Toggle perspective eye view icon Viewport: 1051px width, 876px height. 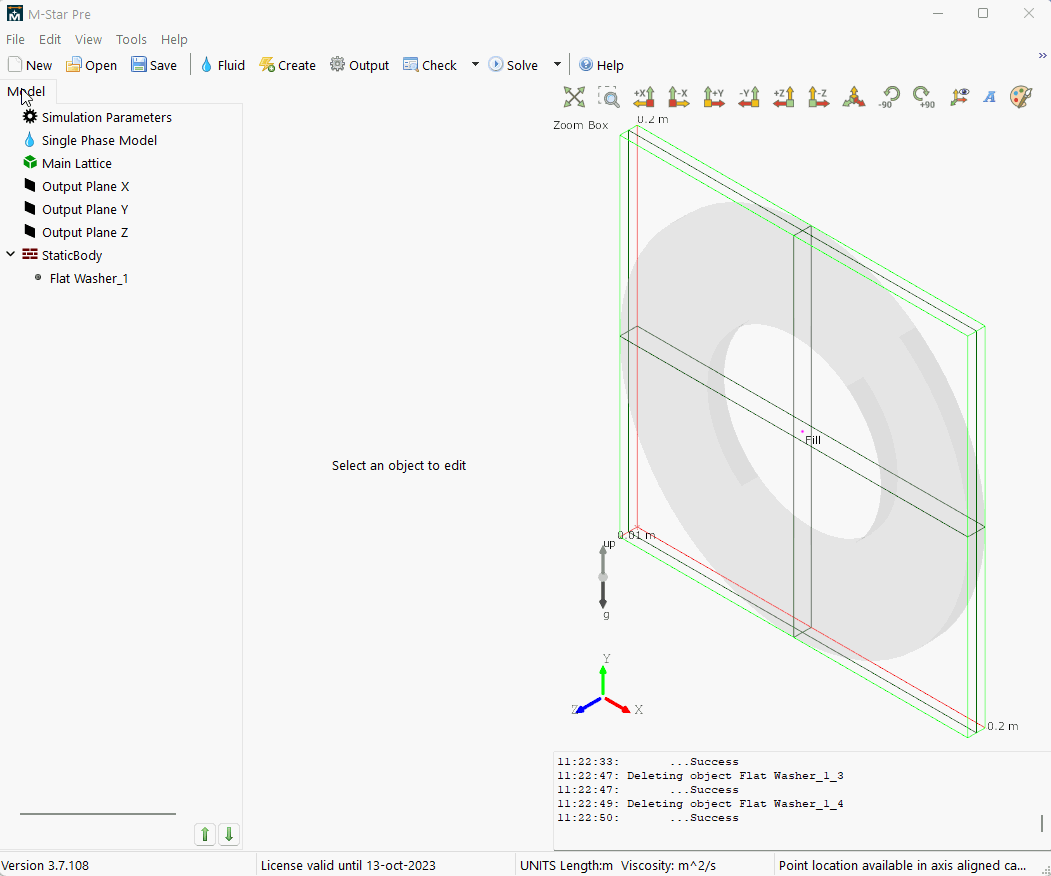click(959, 96)
